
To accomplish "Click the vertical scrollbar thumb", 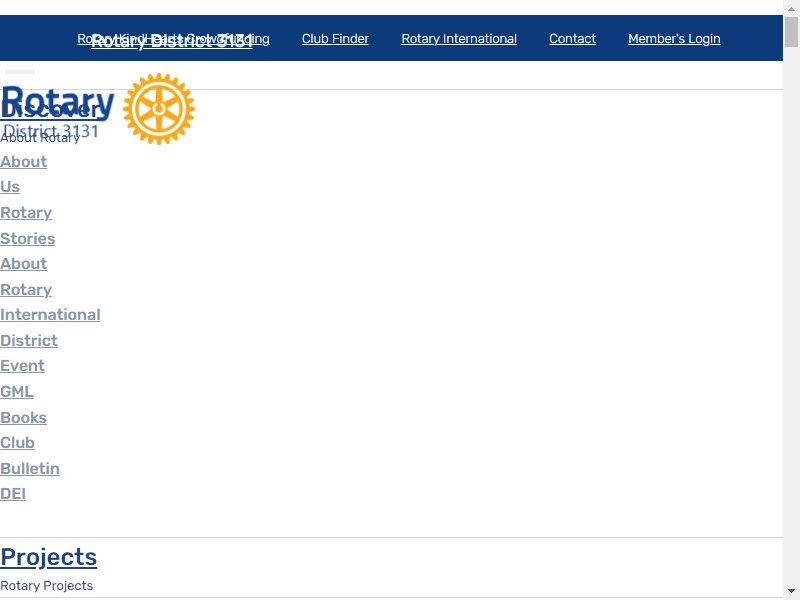I will point(791,32).
